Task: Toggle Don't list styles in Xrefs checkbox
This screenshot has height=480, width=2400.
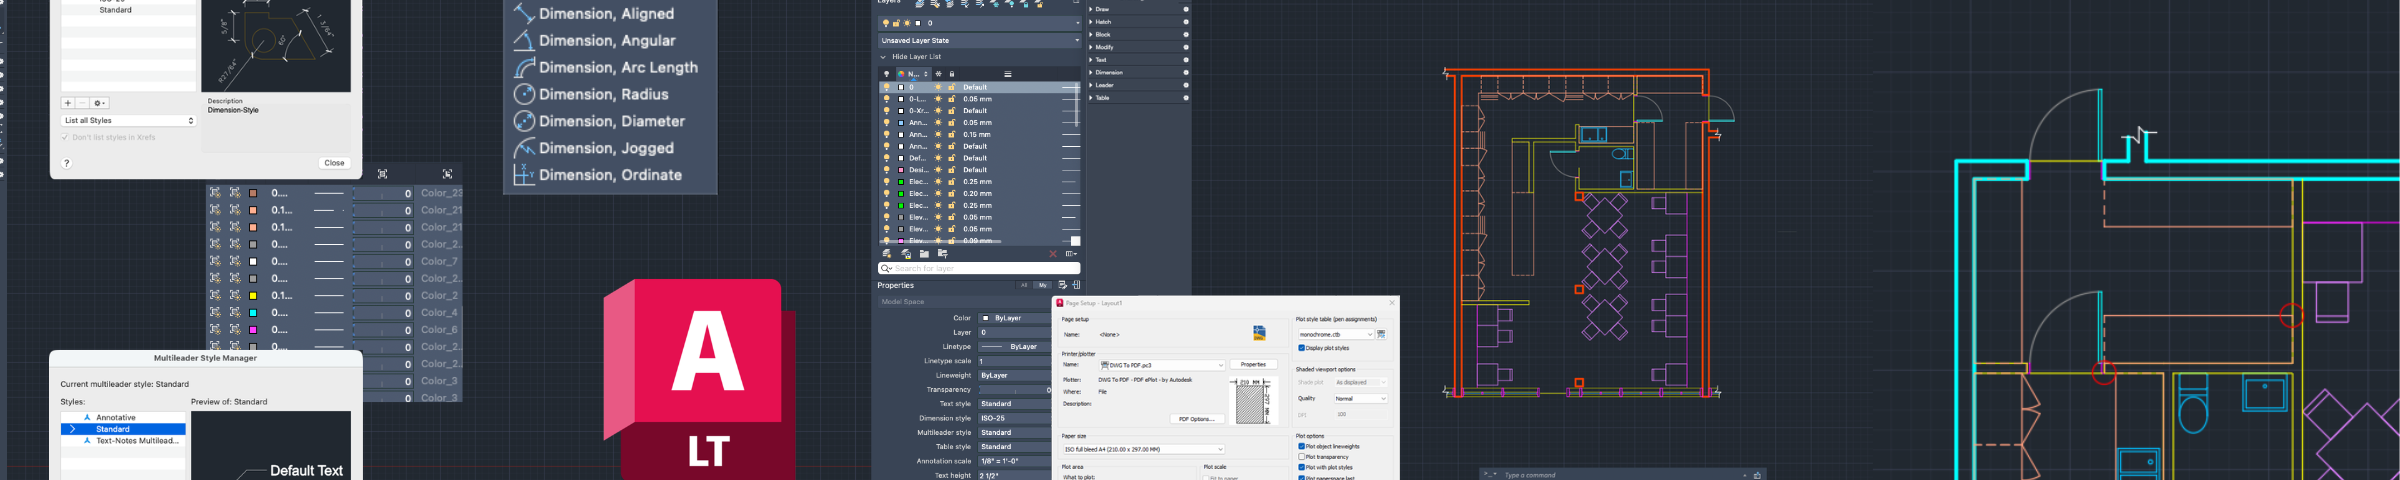Action: pos(65,138)
